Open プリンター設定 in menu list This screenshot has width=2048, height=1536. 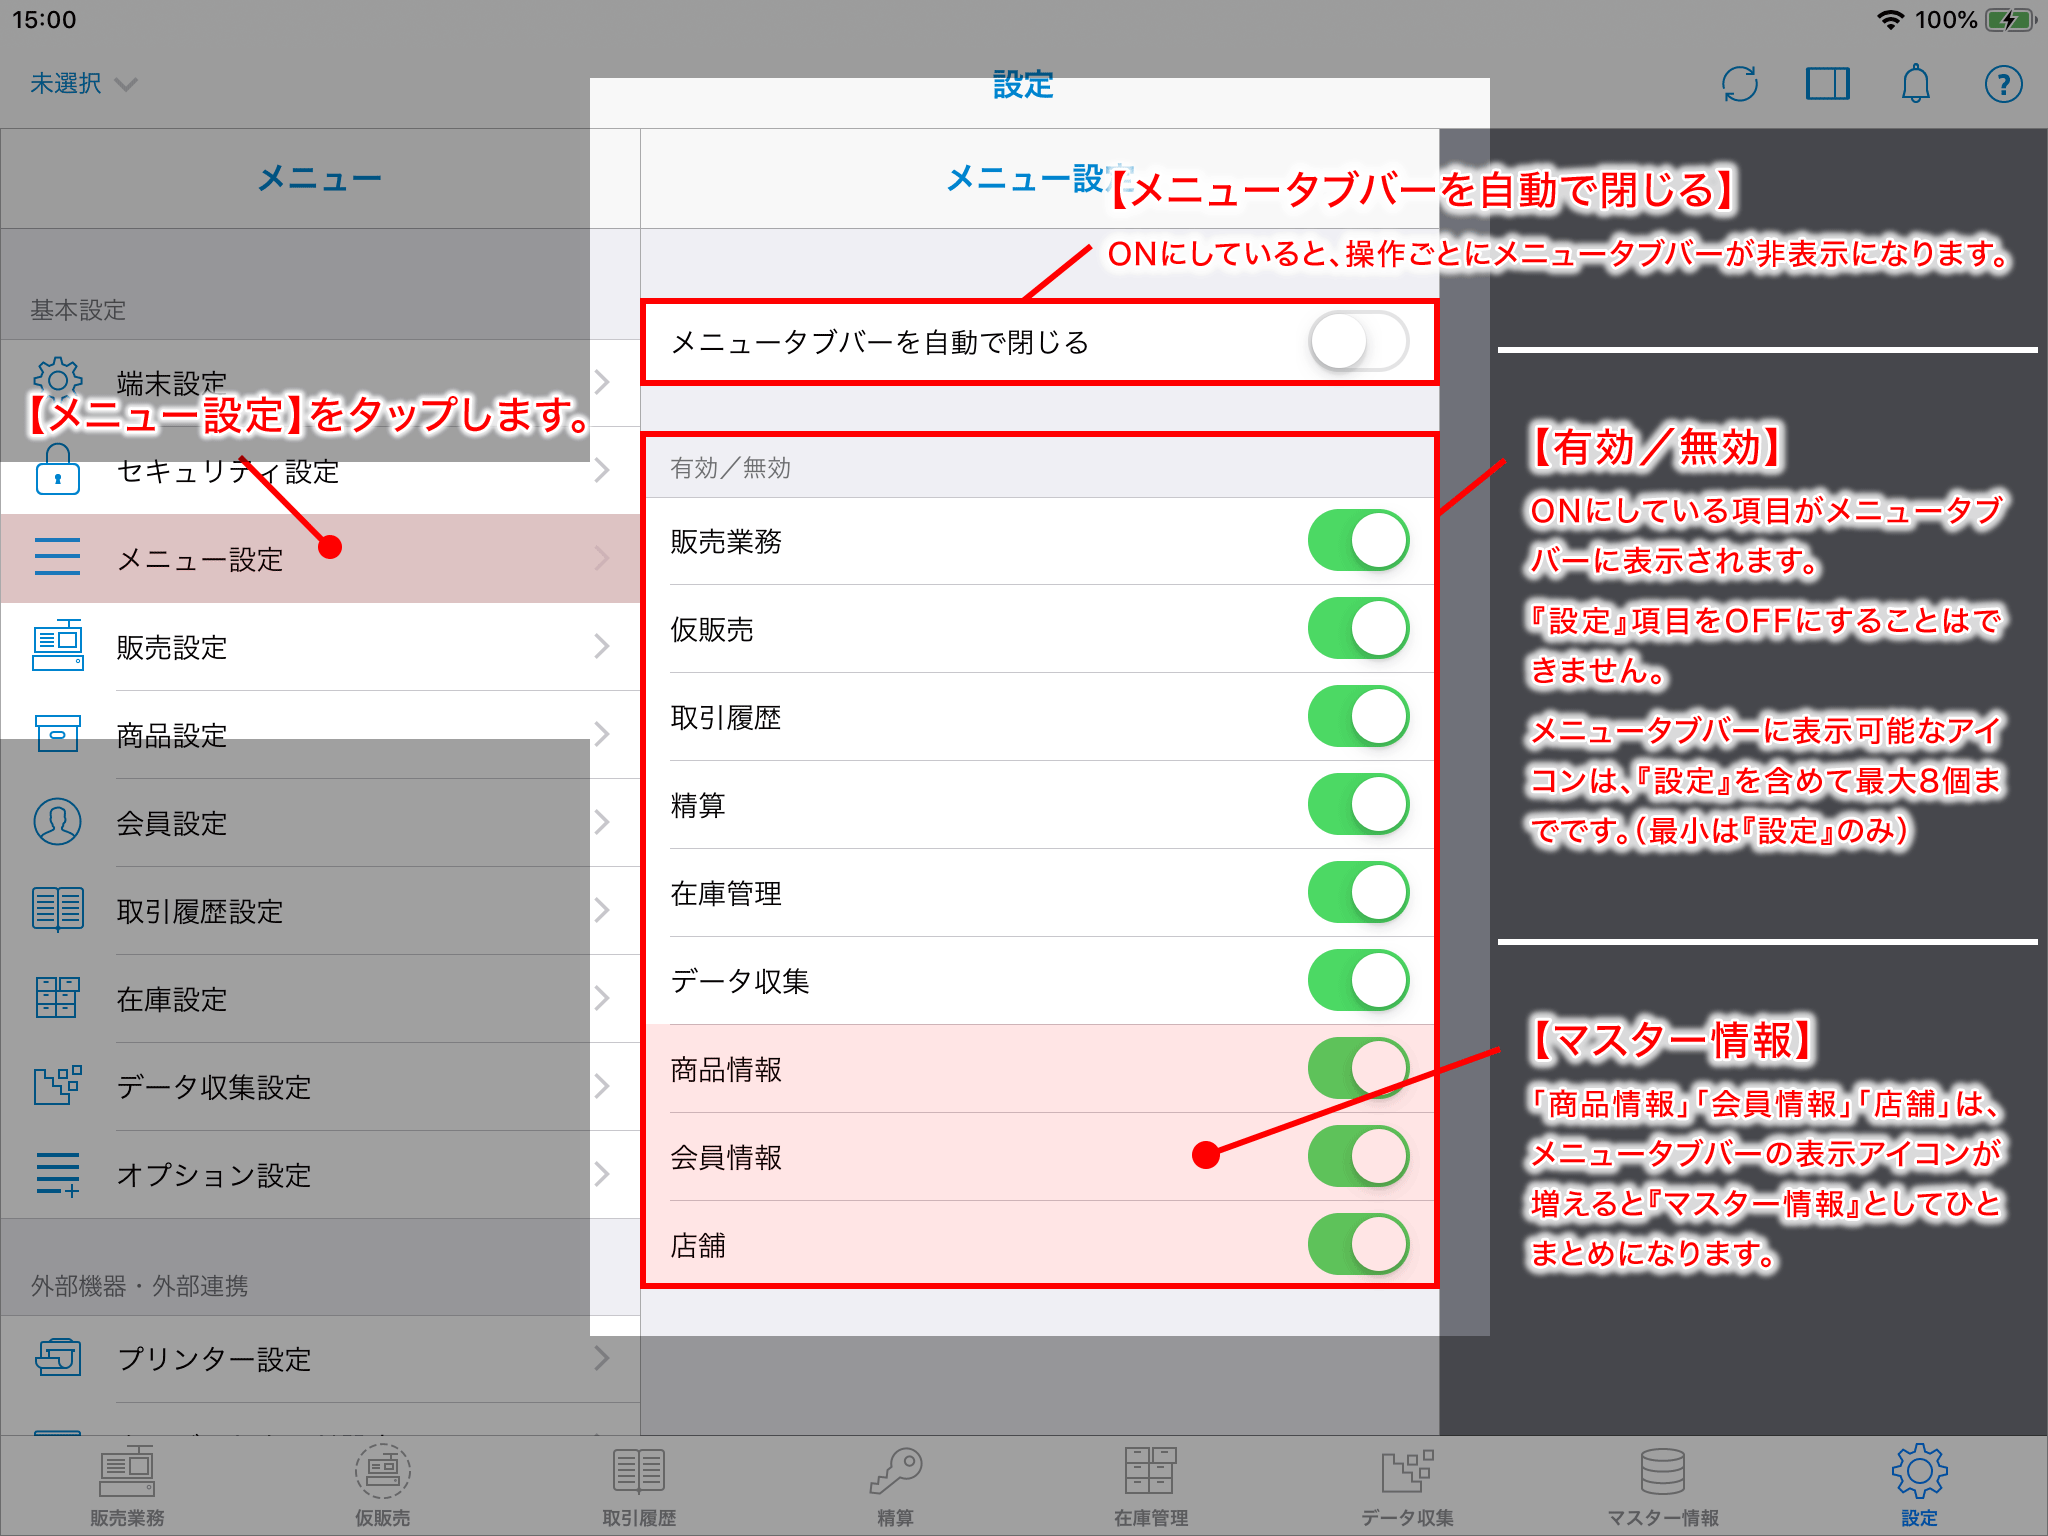320,1357
